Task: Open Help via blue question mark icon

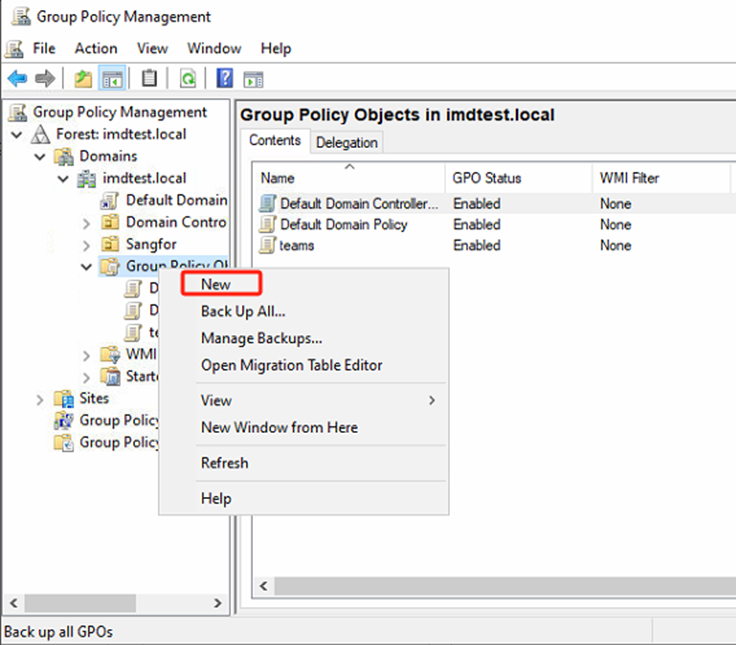Action: click(x=225, y=79)
